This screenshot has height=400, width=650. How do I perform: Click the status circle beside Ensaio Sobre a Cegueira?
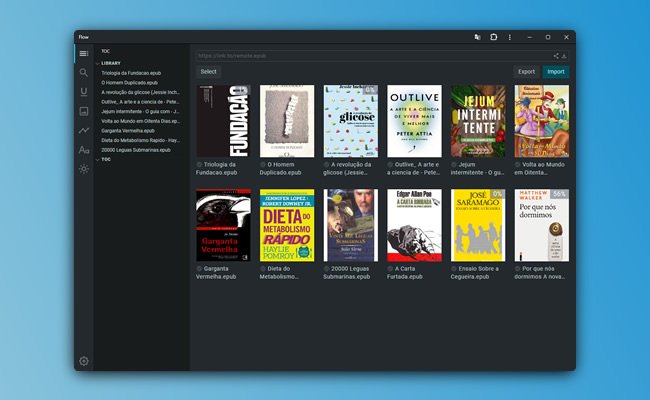click(x=454, y=269)
